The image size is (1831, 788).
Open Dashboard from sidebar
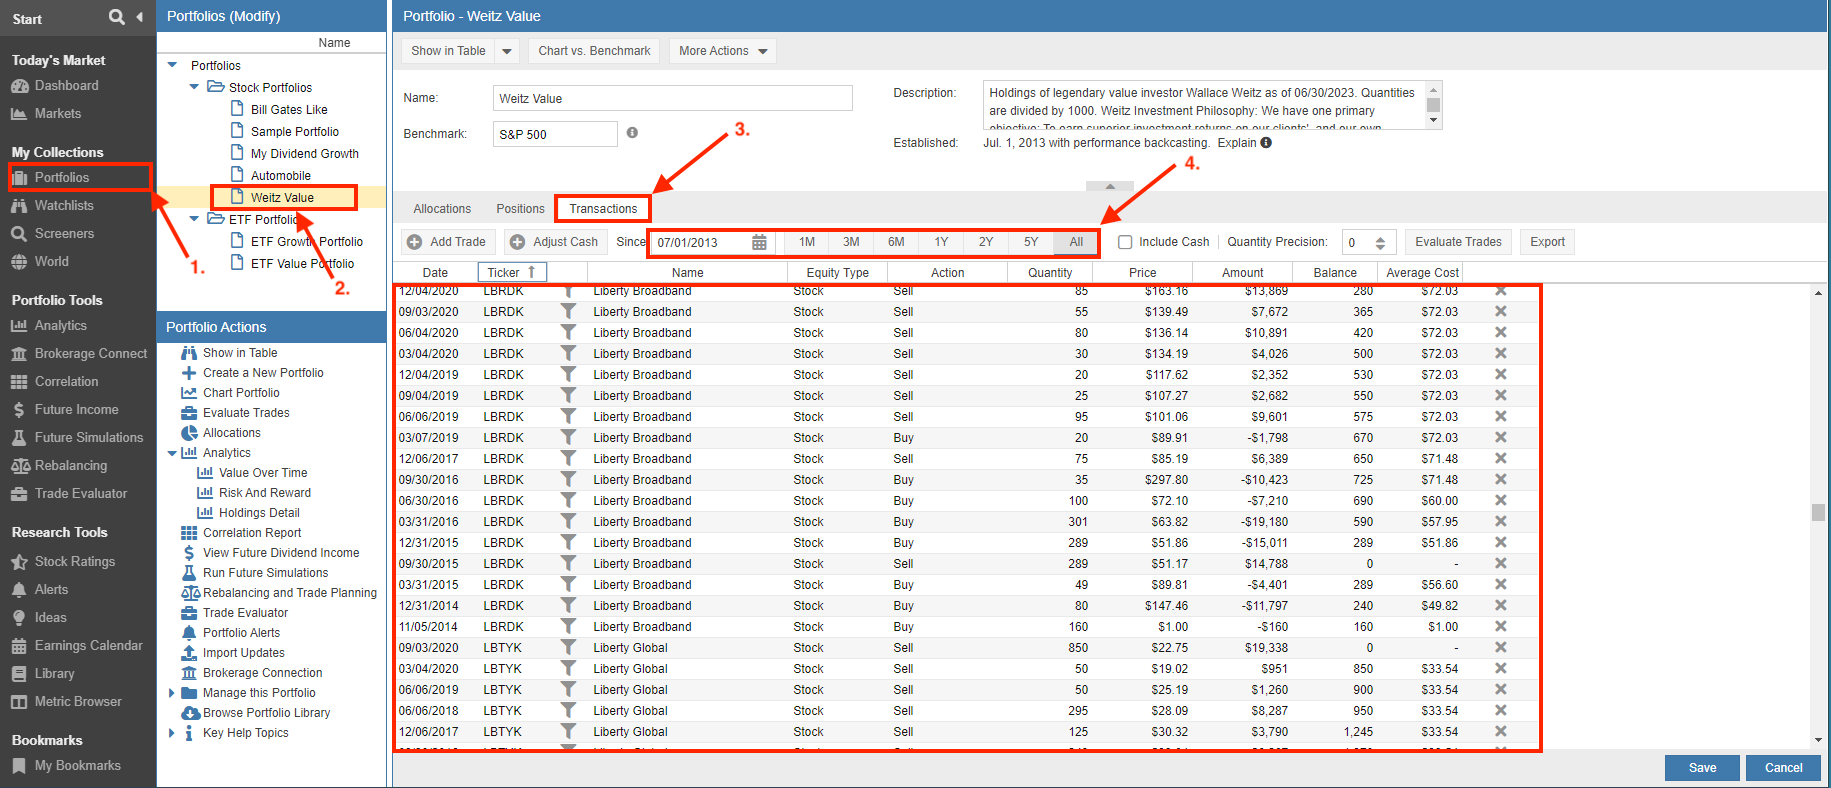click(x=66, y=86)
